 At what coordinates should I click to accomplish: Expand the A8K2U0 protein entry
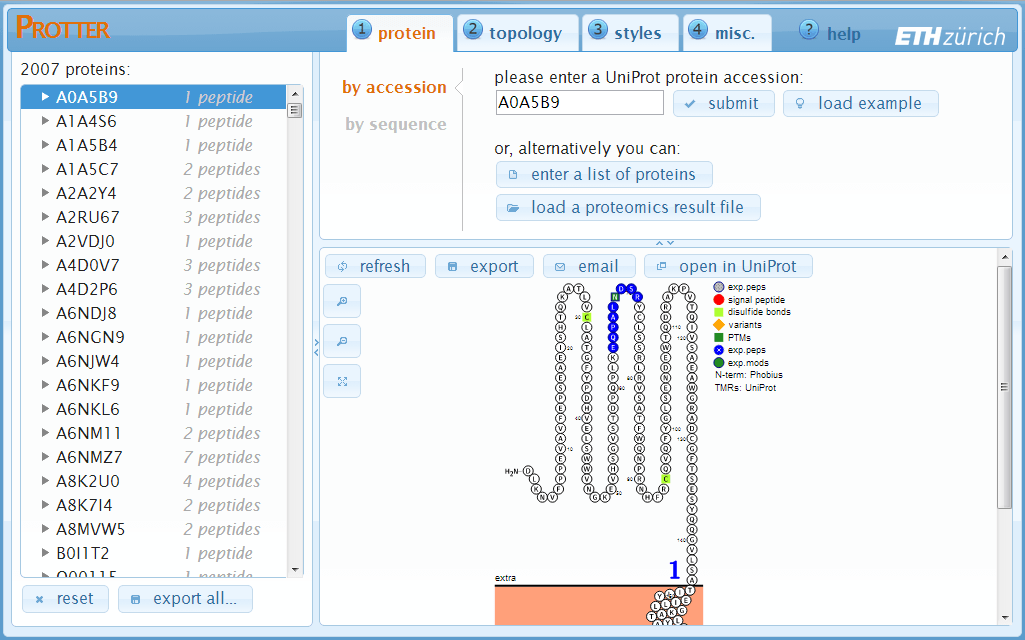pyautogui.click(x=46, y=481)
